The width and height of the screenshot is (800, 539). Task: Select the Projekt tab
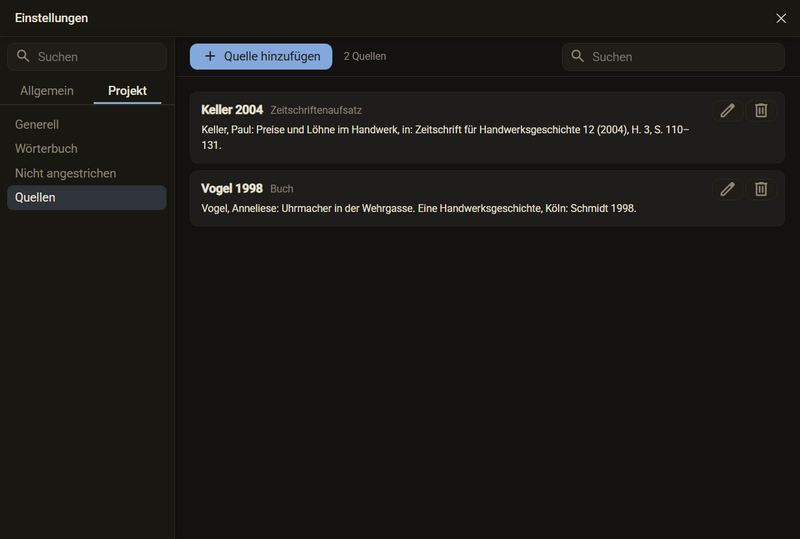[128, 91]
